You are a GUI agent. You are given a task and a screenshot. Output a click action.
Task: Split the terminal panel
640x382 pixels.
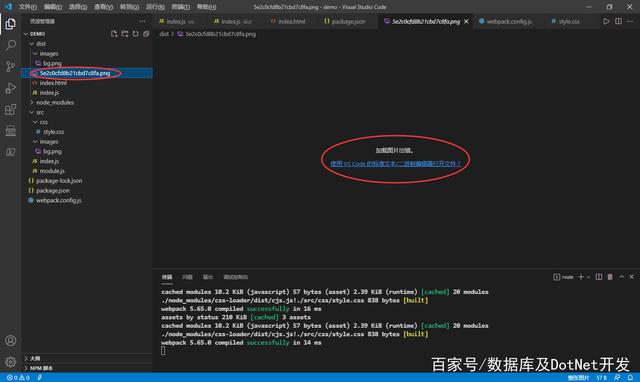click(x=598, y=277)
